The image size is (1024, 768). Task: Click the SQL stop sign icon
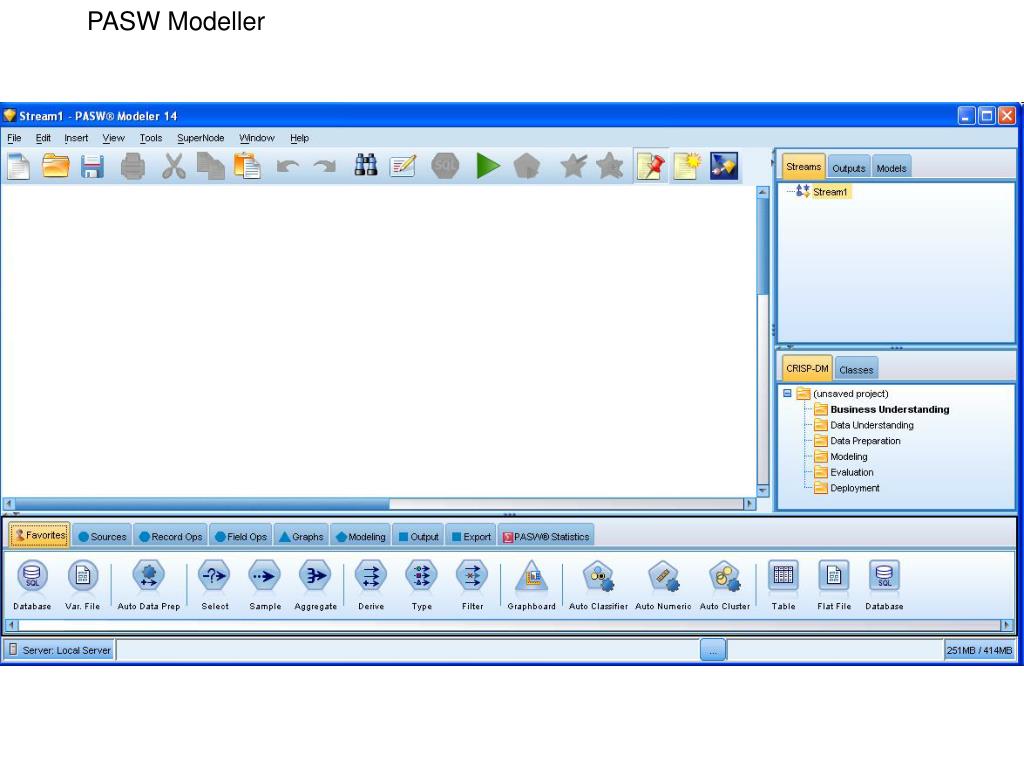[445, 166]
